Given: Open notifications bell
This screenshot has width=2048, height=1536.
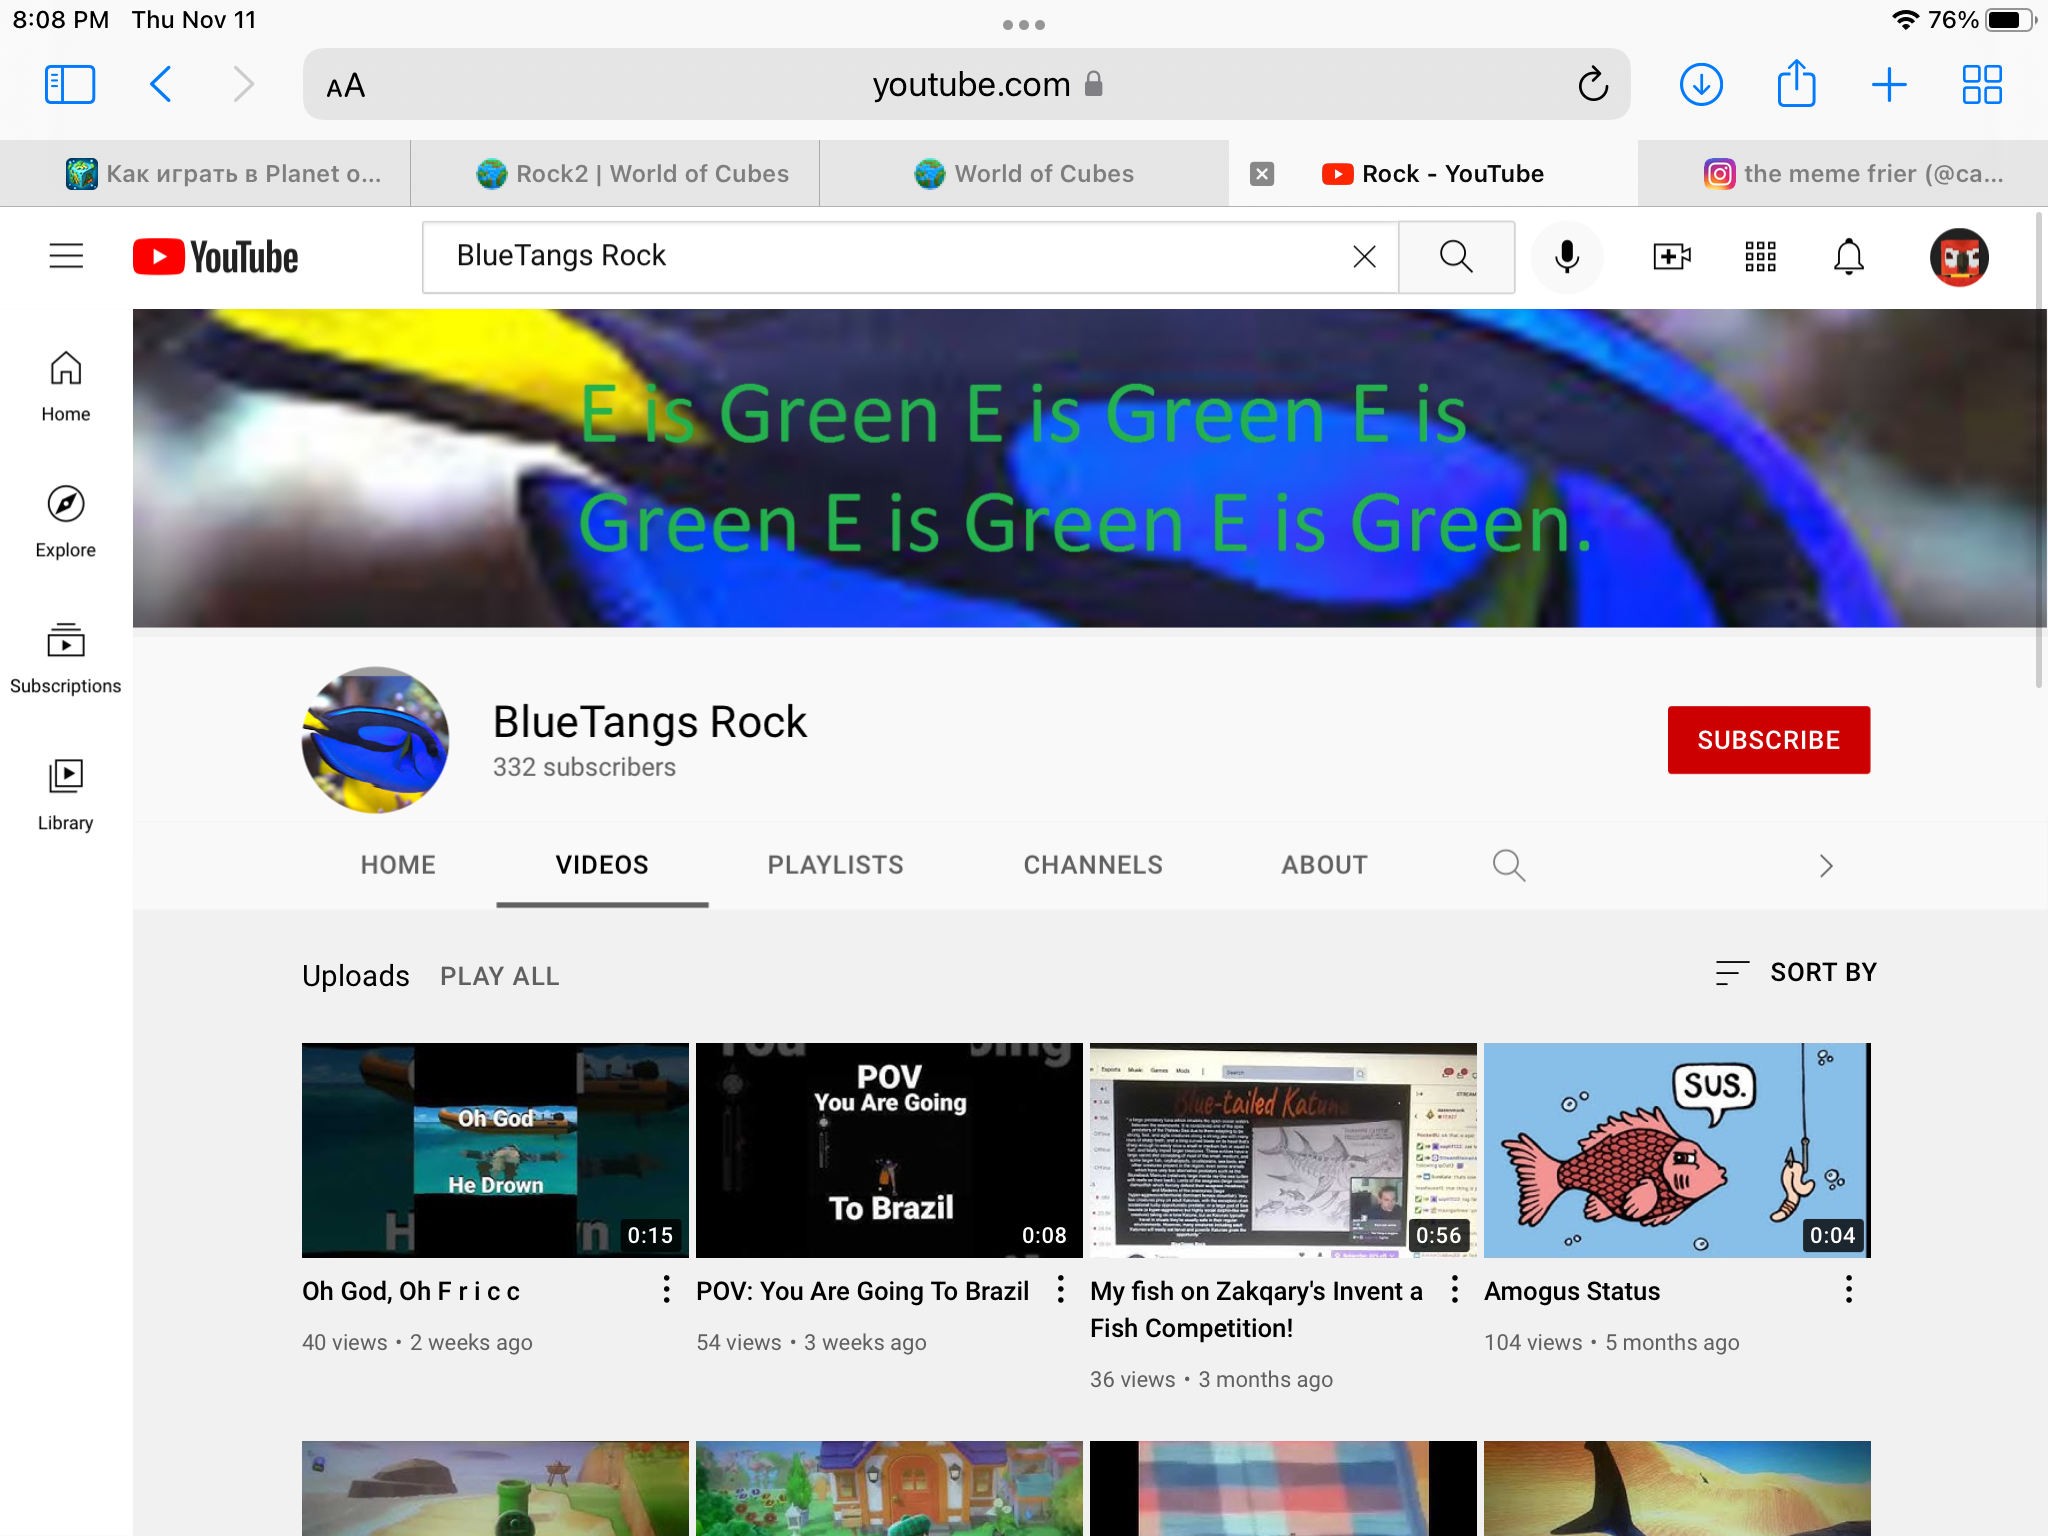Looking at the screenshot, I should point(1848,257).
